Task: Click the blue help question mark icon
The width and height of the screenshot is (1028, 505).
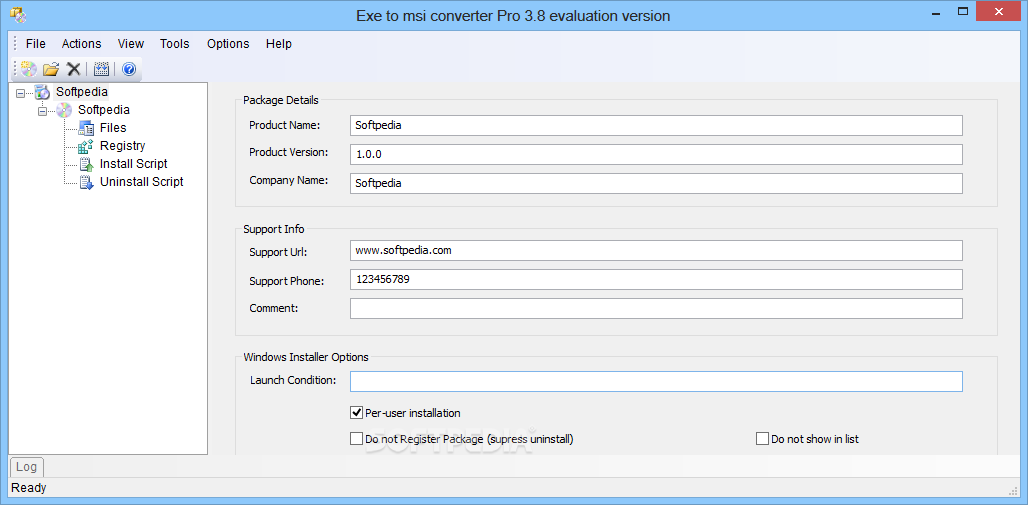Action: [128, 69]
